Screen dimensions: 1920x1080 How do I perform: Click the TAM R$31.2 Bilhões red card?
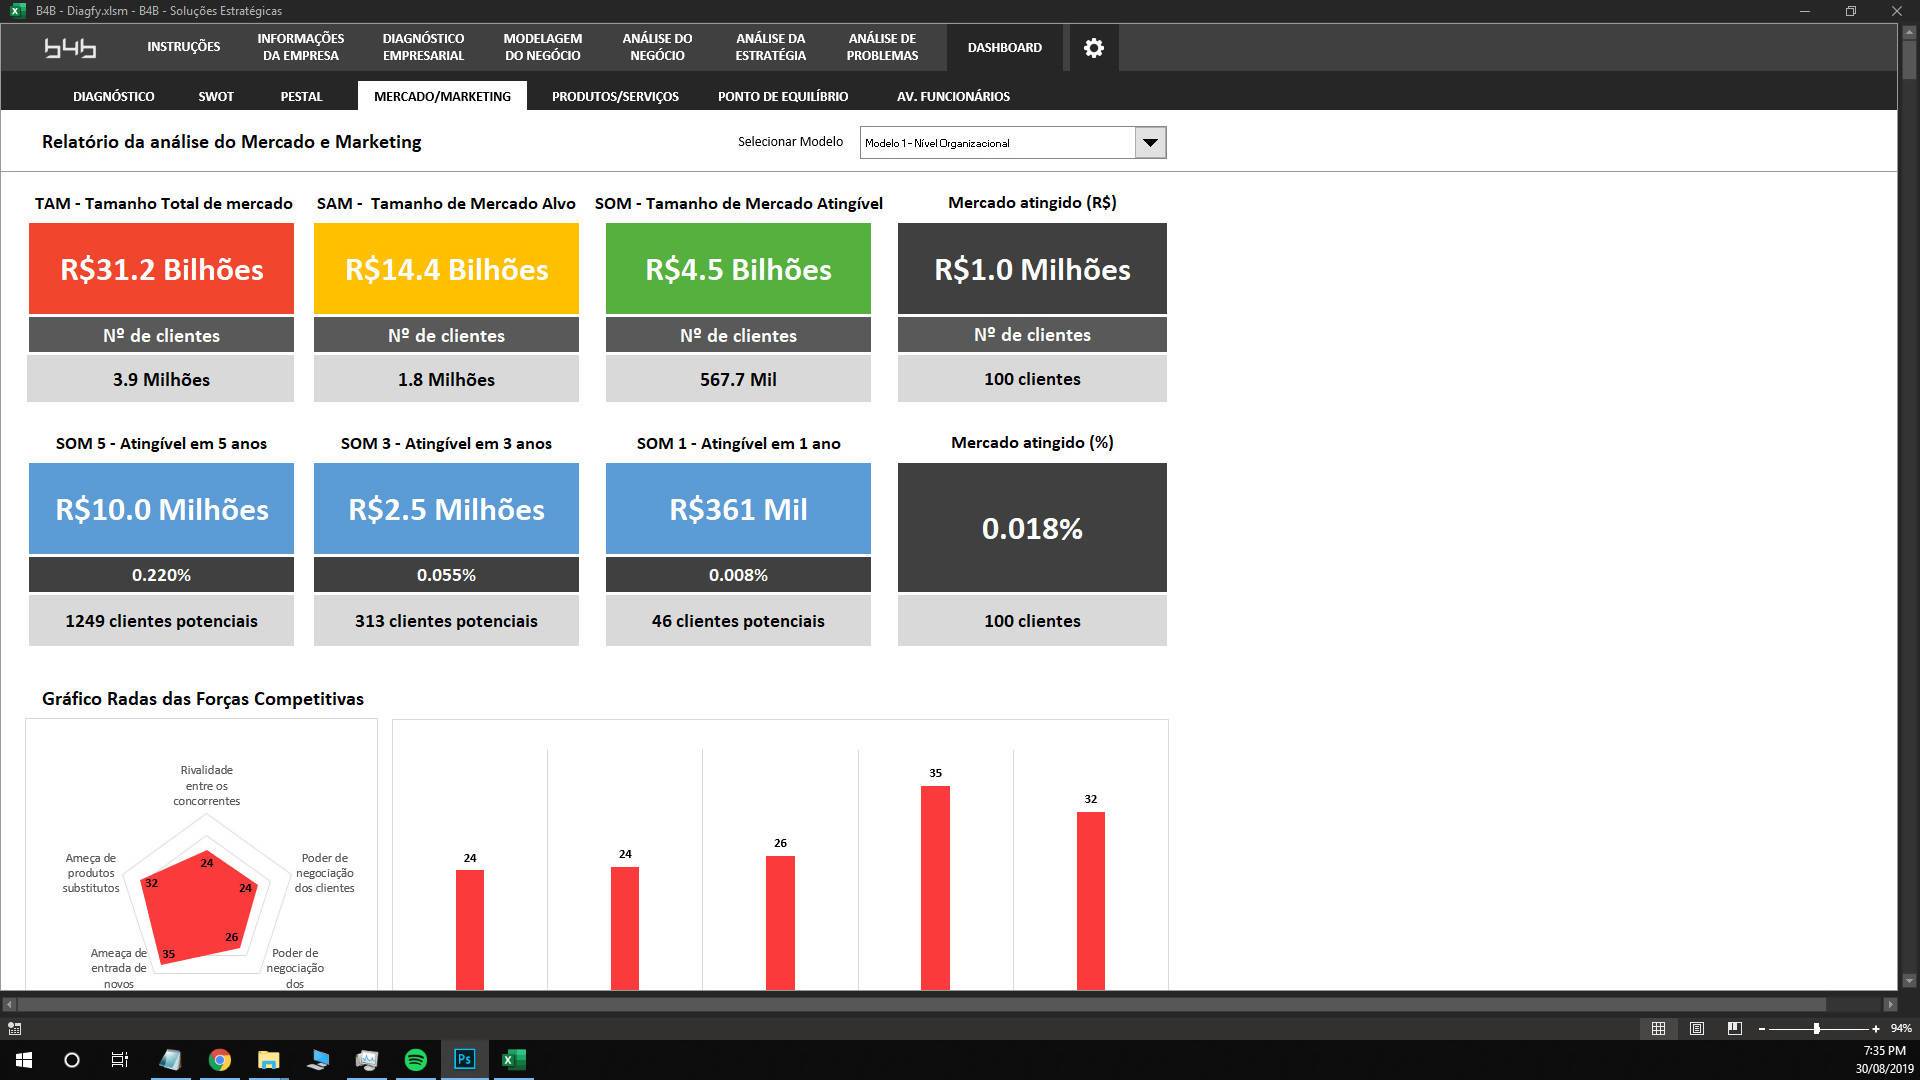coord(161,269)
